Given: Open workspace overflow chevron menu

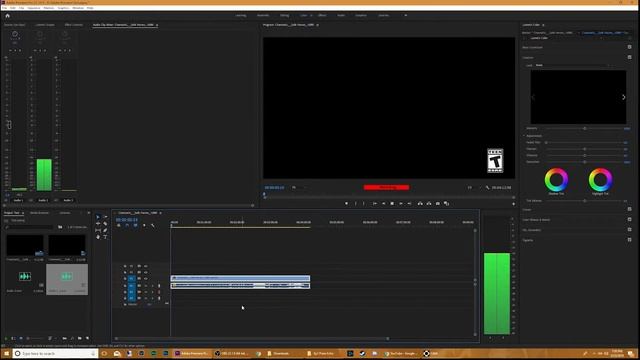Looking at the screenshot, I should (x=405, y=15).
